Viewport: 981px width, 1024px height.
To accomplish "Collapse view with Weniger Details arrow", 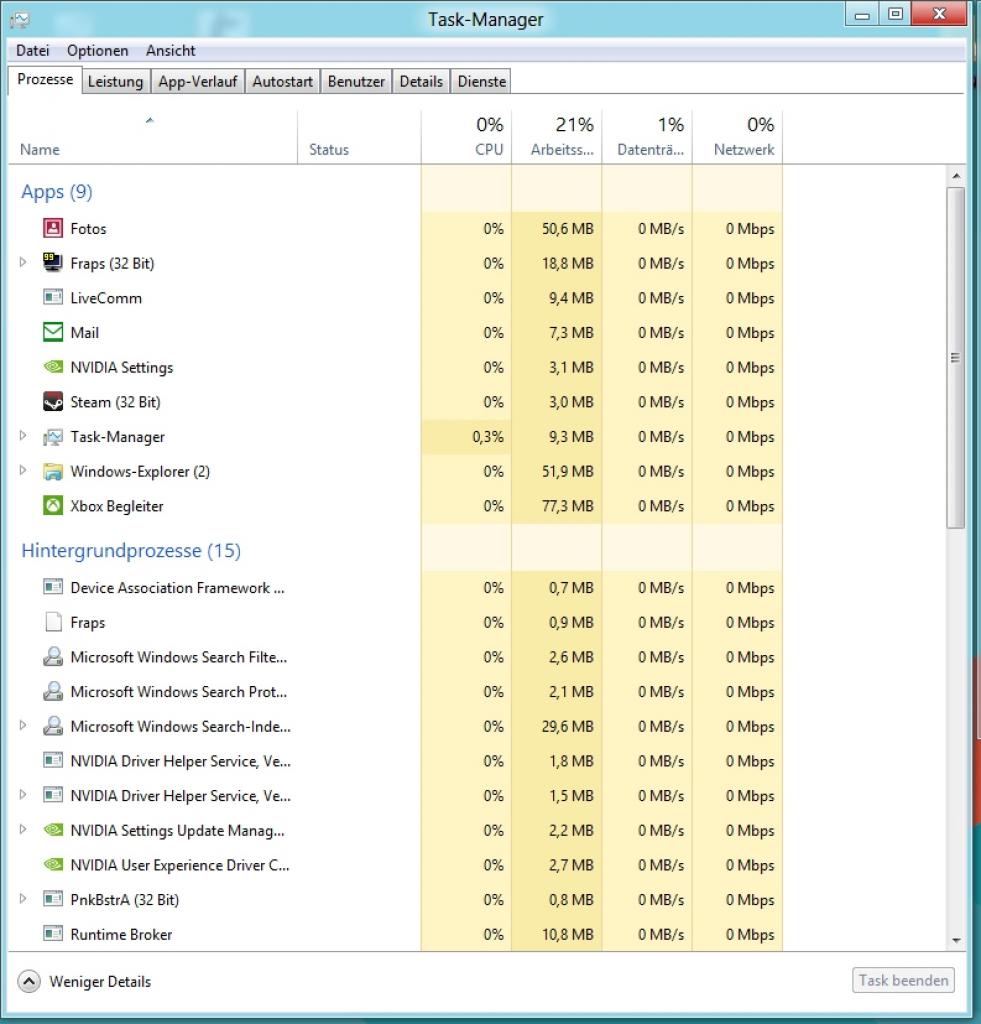I will 29,981.
